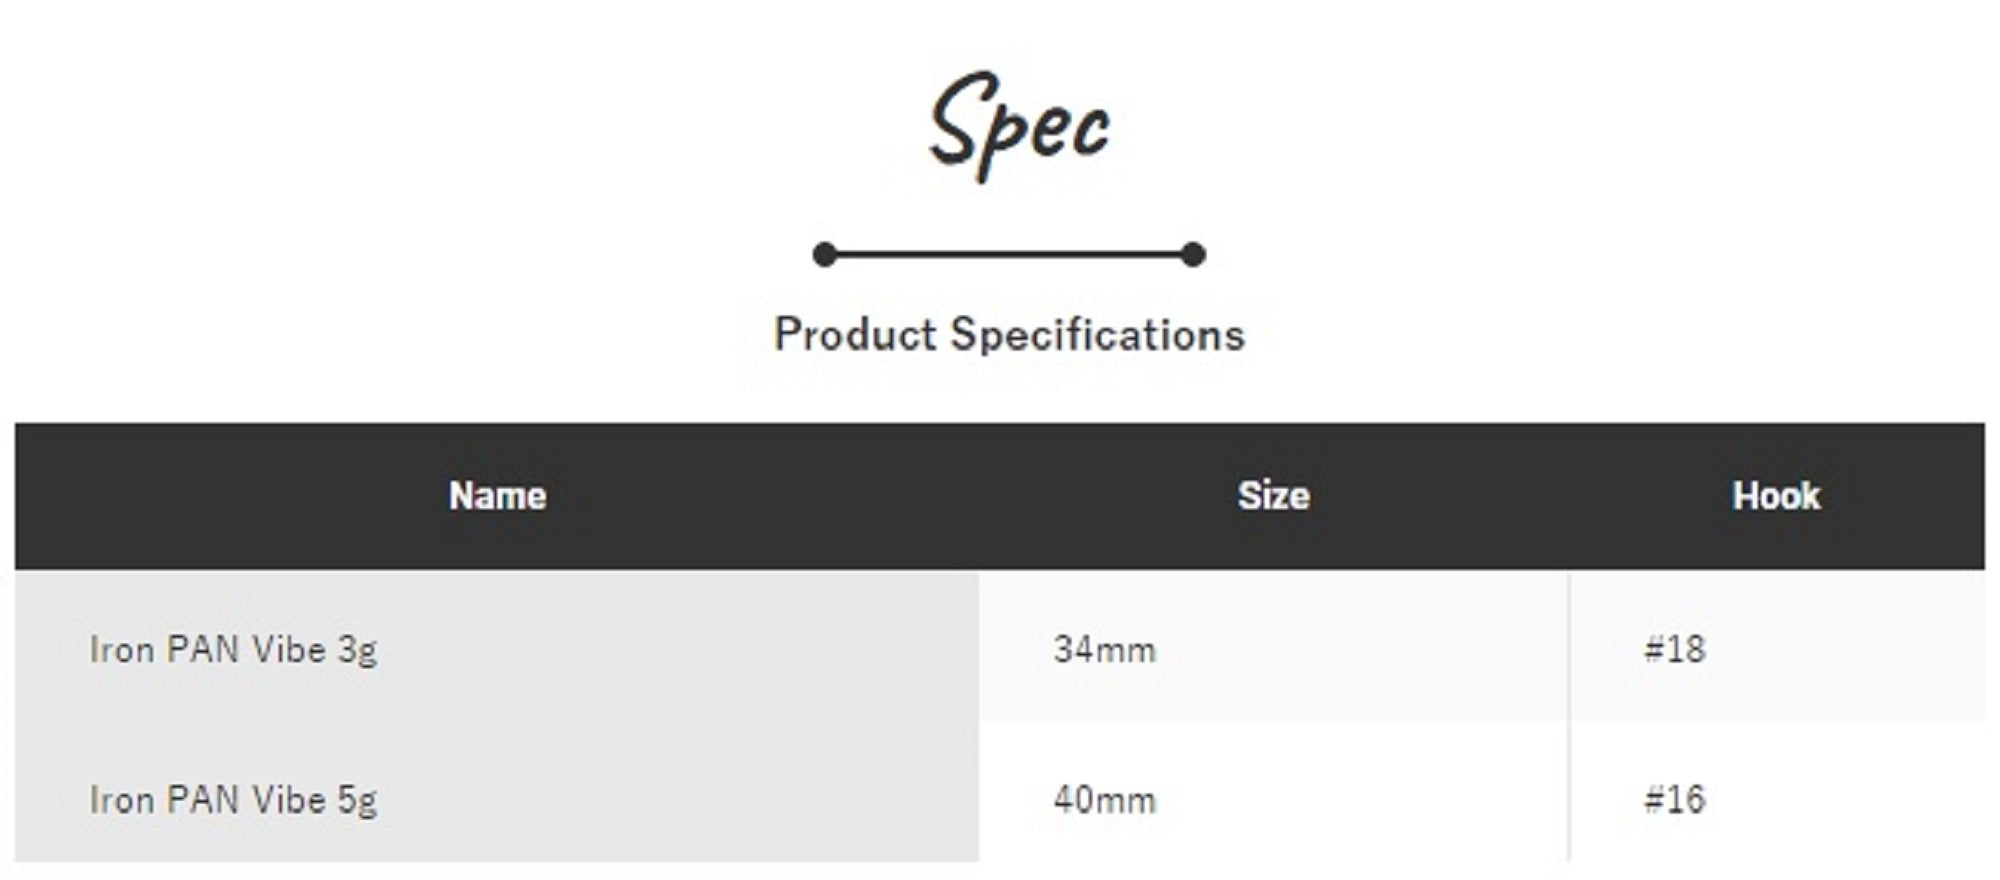Click the 34mm size value

[1104, 650]
